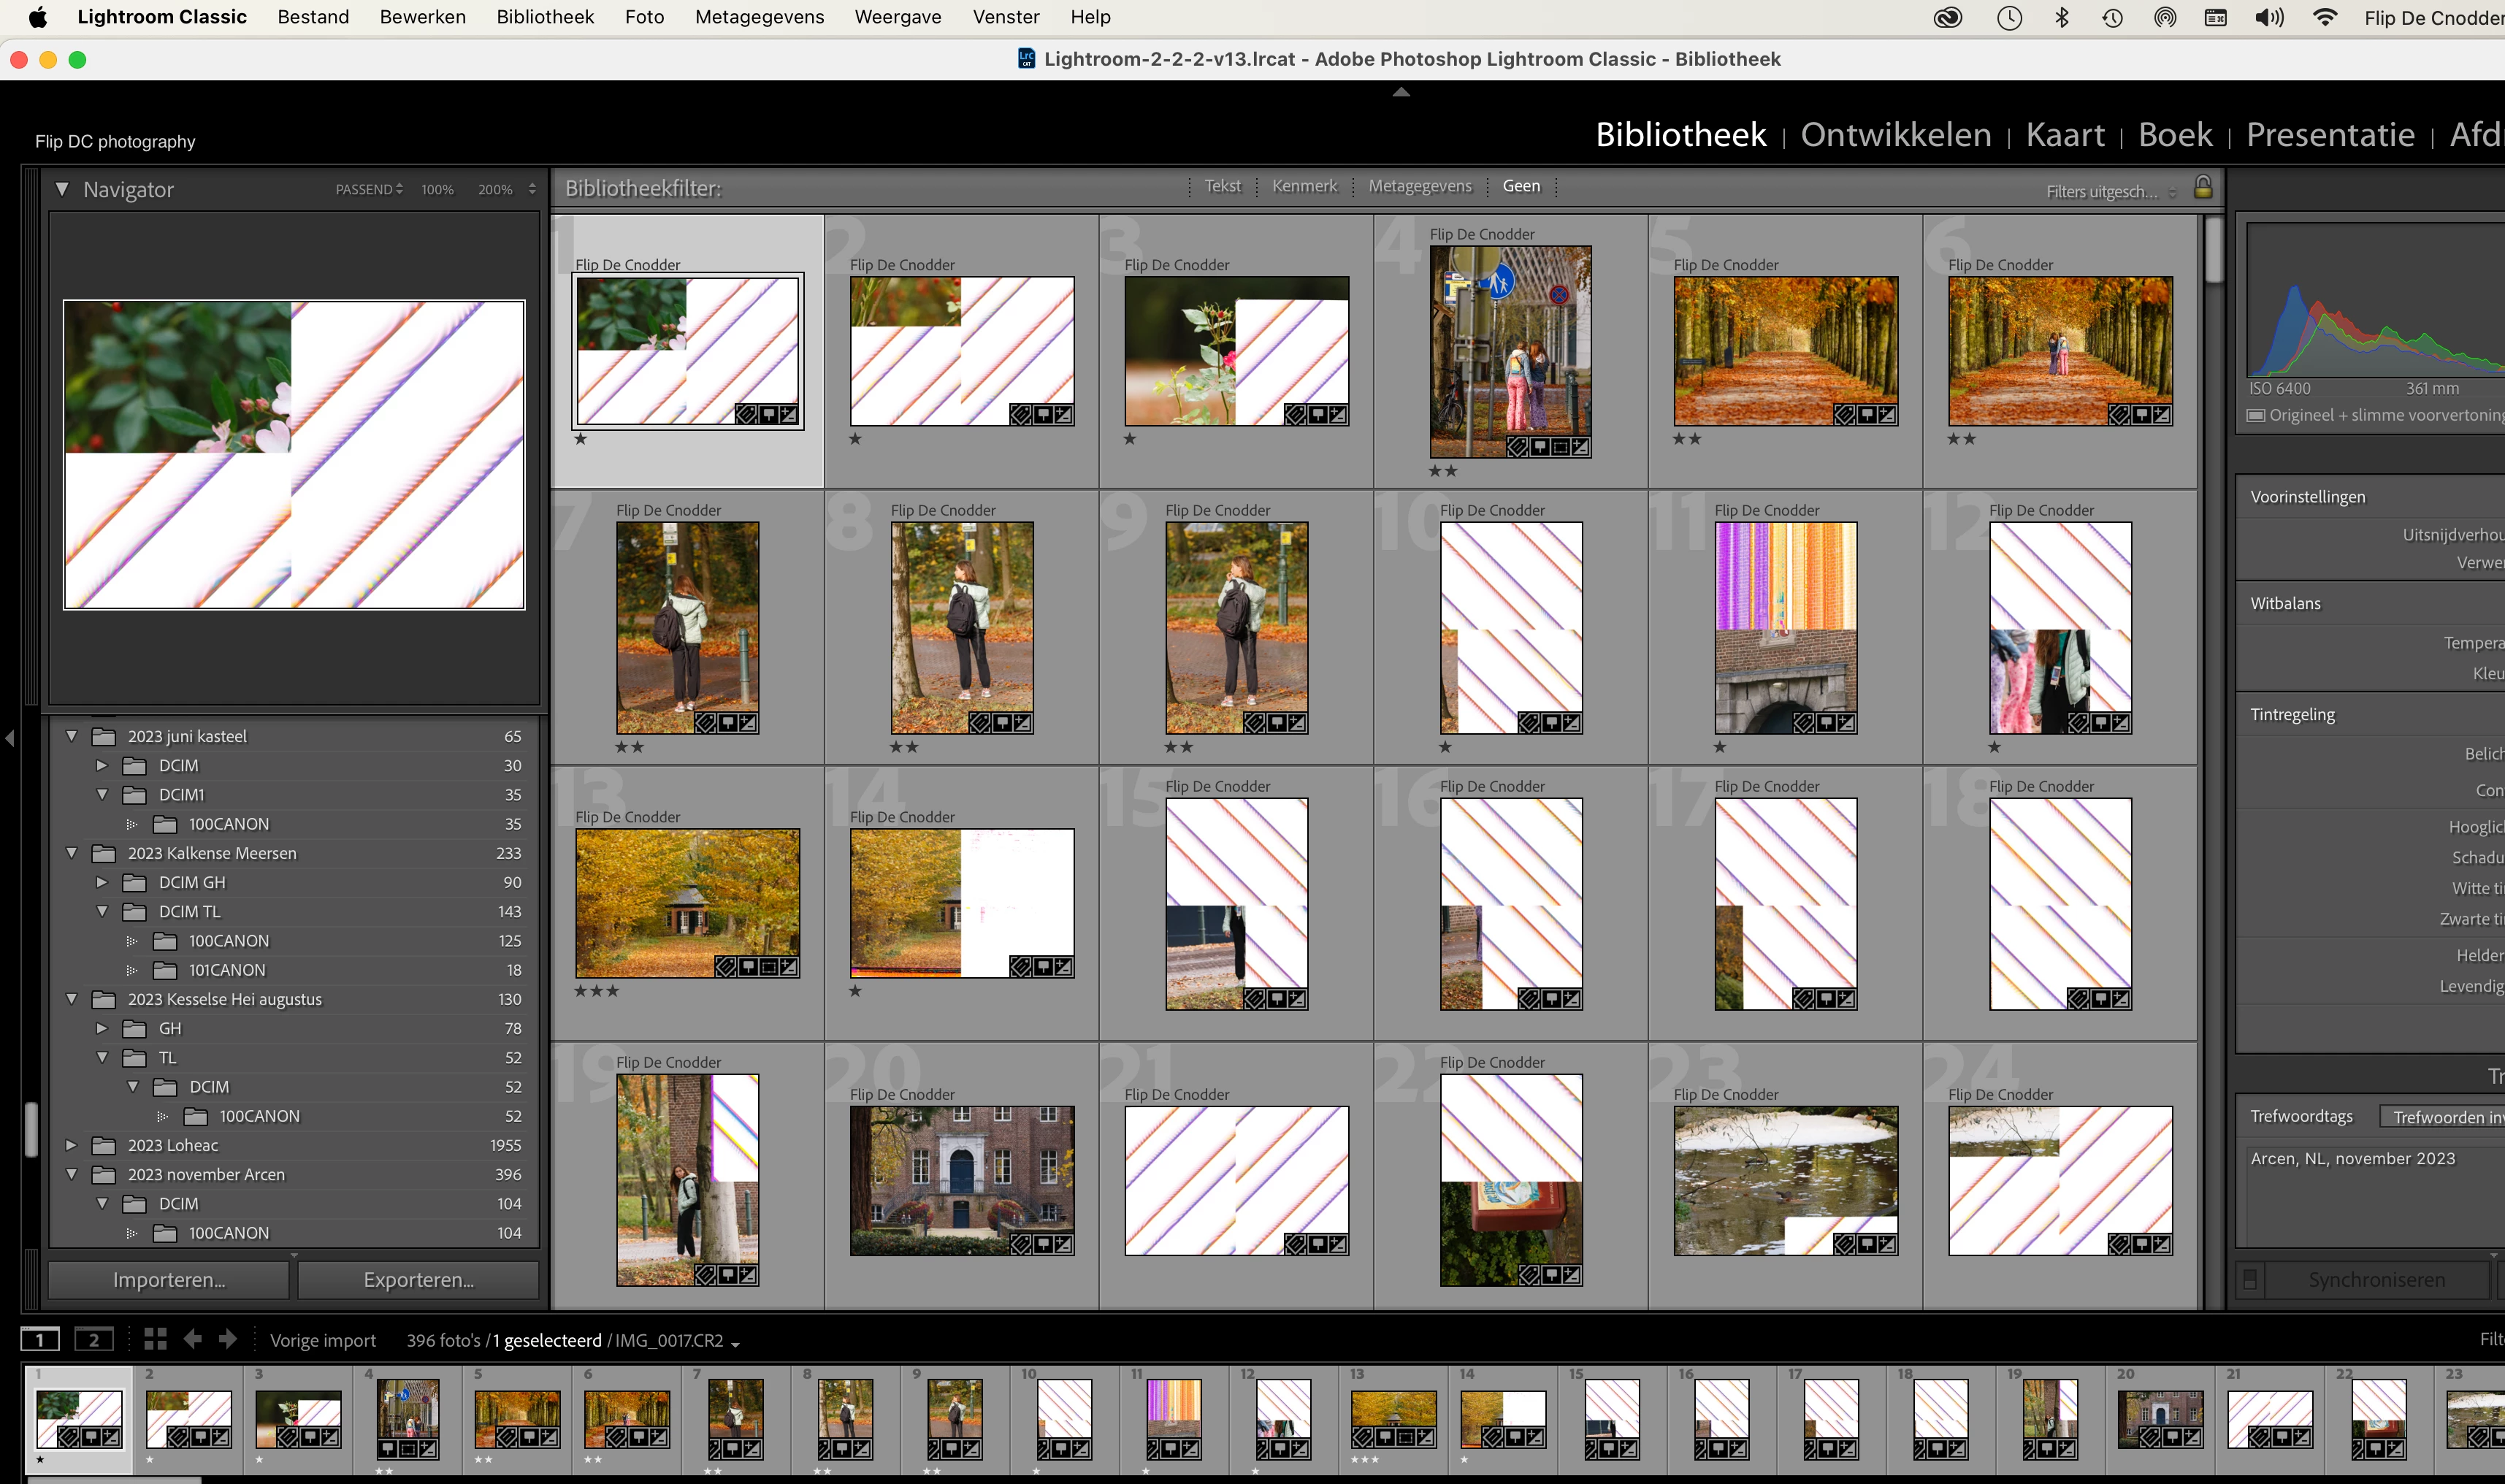Screen dimensions: 2505x1484
Task: Click the go back arrow in filmstrip bar
Action: [192, 1339]
